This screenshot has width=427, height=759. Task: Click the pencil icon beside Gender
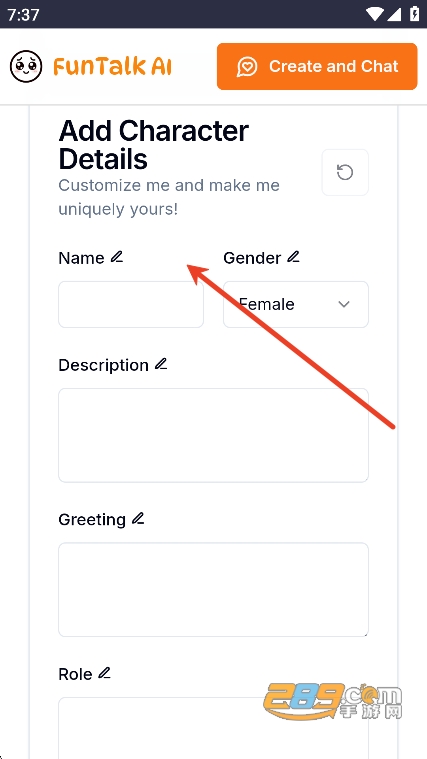pos(293,257)
